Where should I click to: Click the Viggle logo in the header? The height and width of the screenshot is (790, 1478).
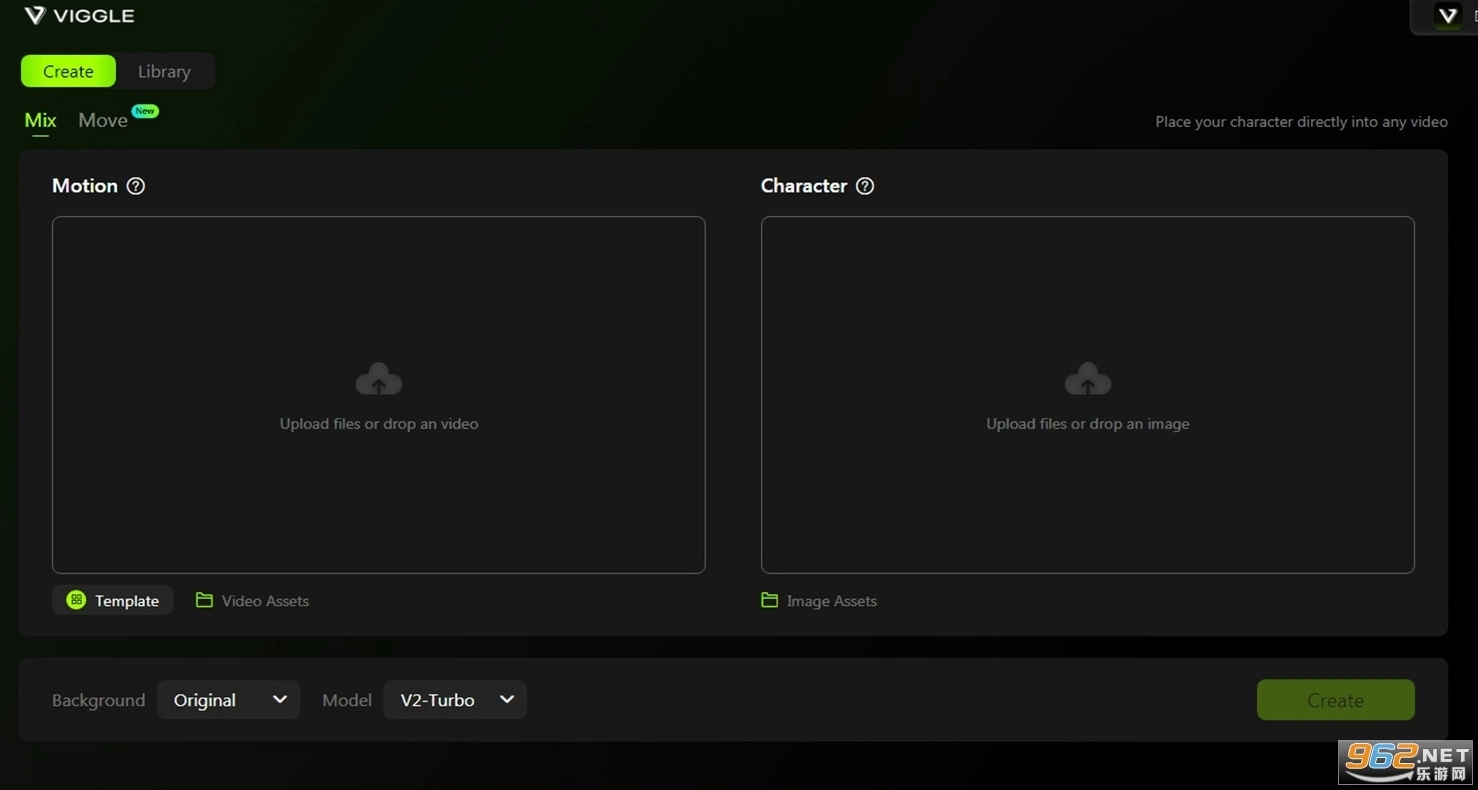pyautogui.click(x=78, y=16)
